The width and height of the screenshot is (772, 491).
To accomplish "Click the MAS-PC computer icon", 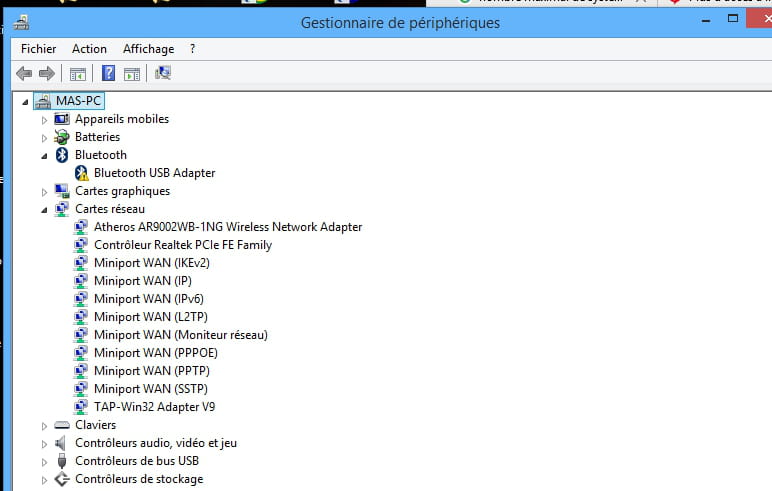I will coord(43,101).
